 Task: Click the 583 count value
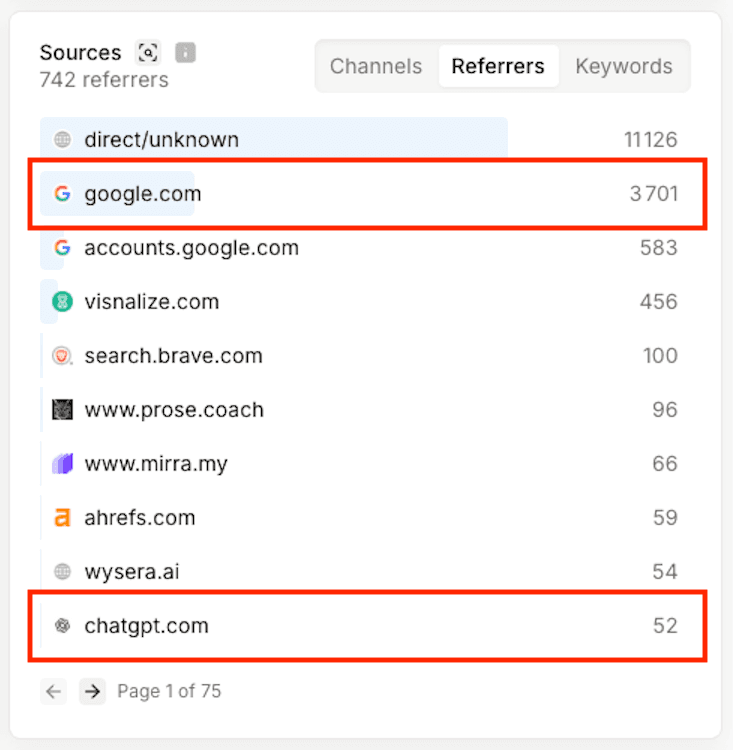pyautogui.click(x=659, y=248)
